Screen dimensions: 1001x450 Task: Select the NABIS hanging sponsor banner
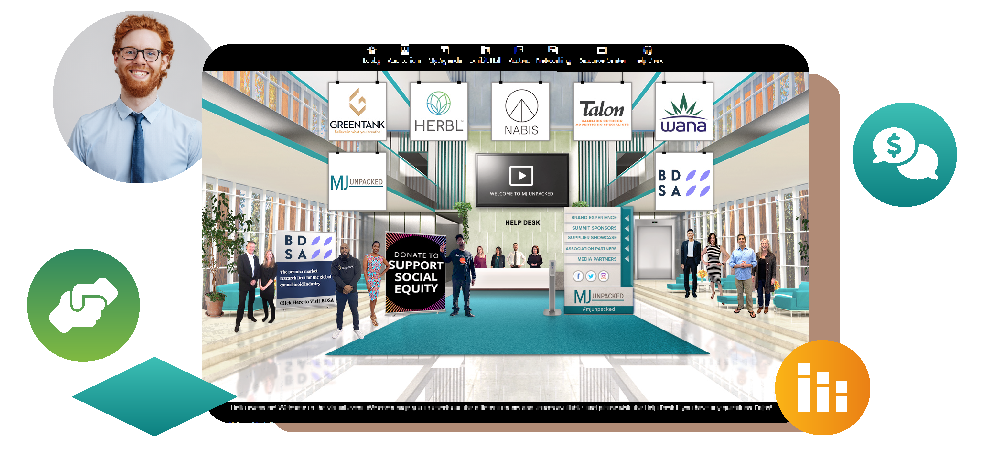point(522,112)
